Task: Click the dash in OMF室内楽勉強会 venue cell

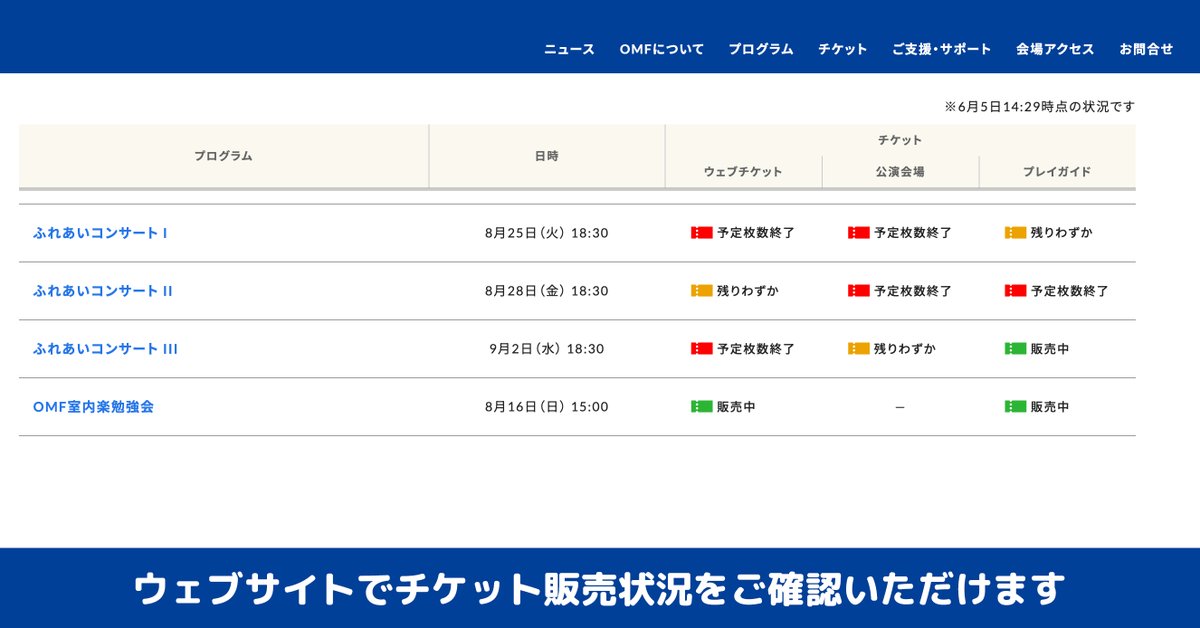Action: pyautogui.click(x=900, y=407)
